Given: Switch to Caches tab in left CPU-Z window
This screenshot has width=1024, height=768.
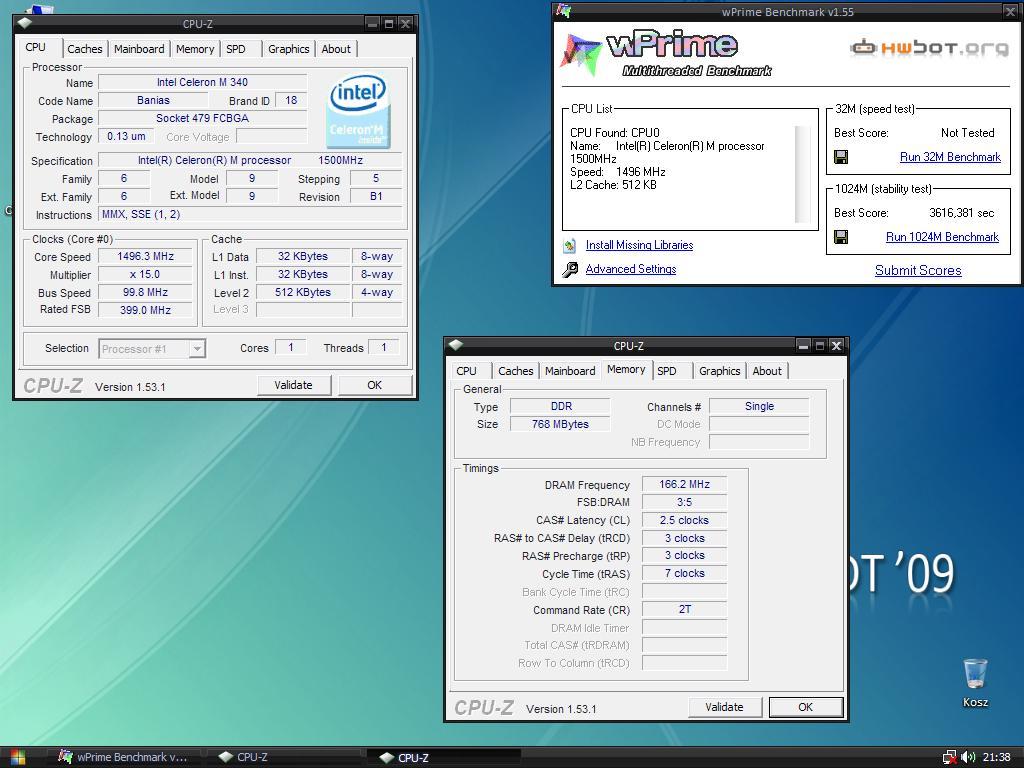Looking at the screenshot, I should click(85, 49).
